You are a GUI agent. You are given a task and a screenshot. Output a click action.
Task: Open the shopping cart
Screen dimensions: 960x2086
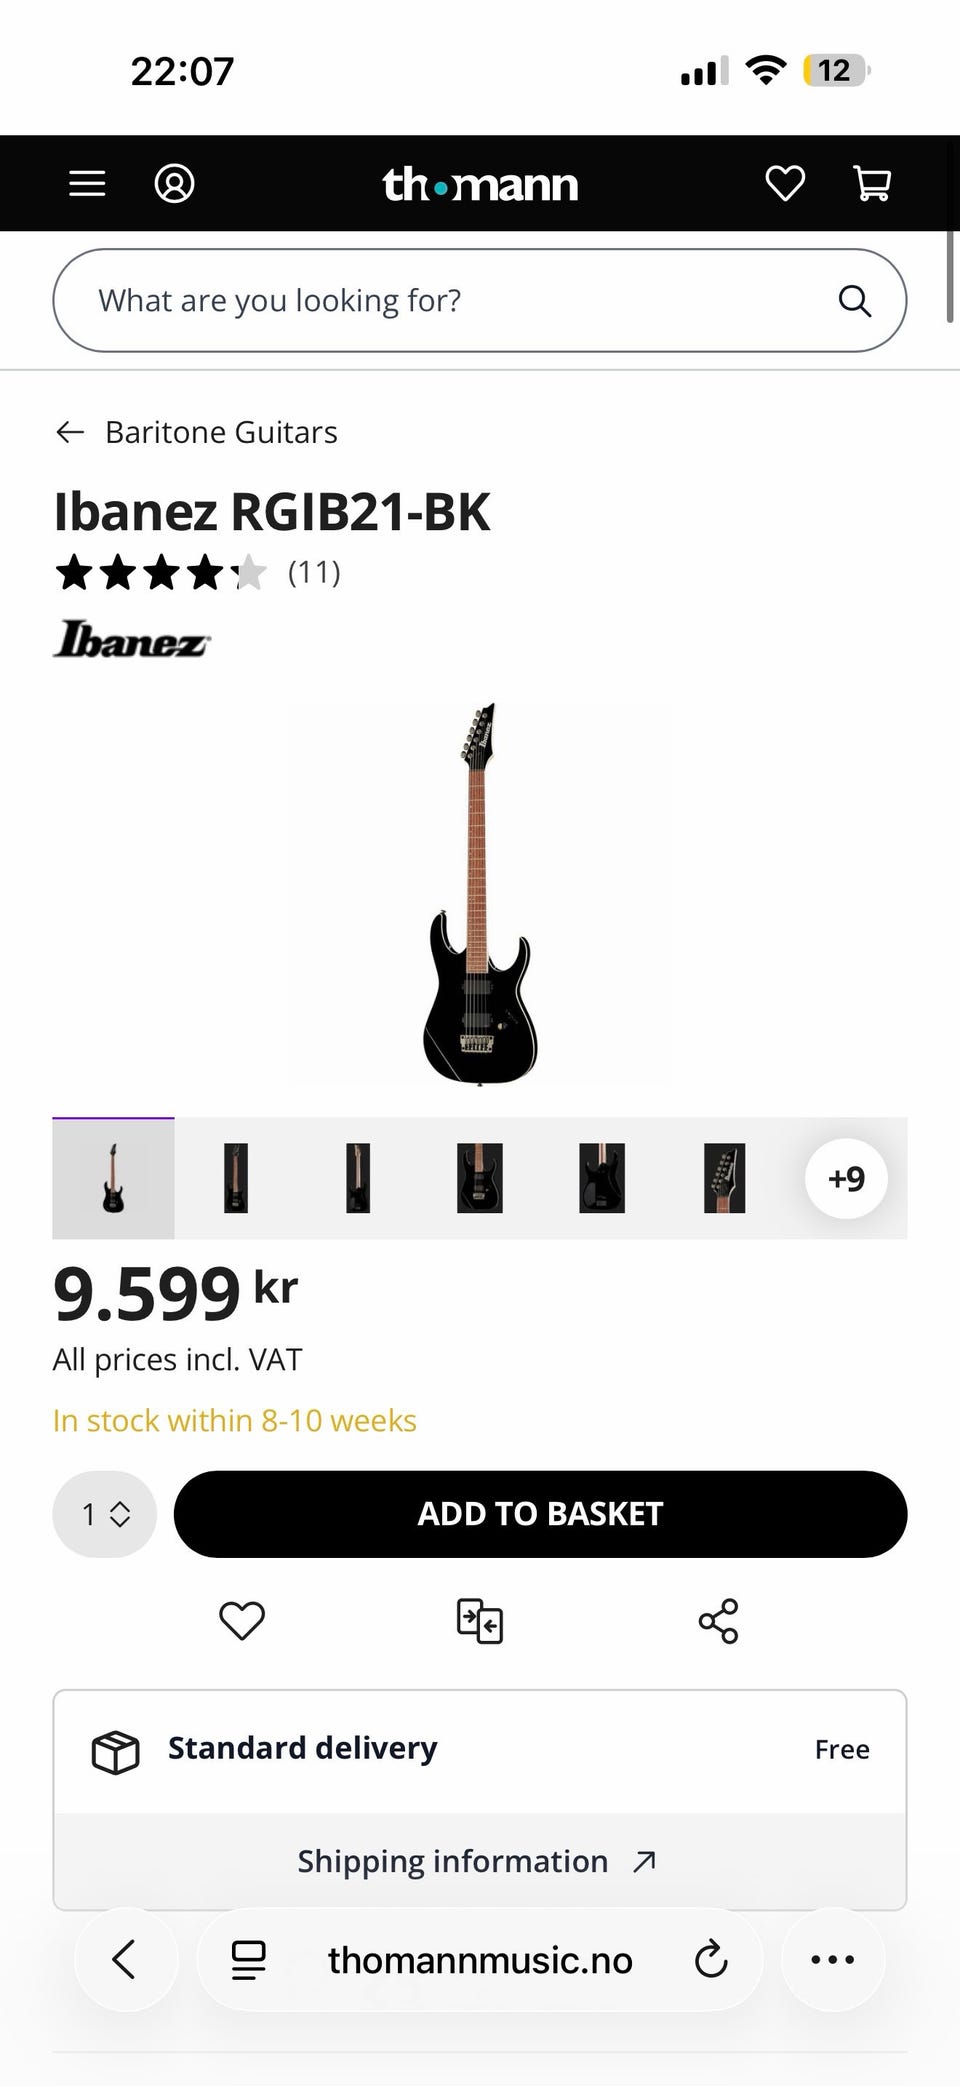pos(872,184)
